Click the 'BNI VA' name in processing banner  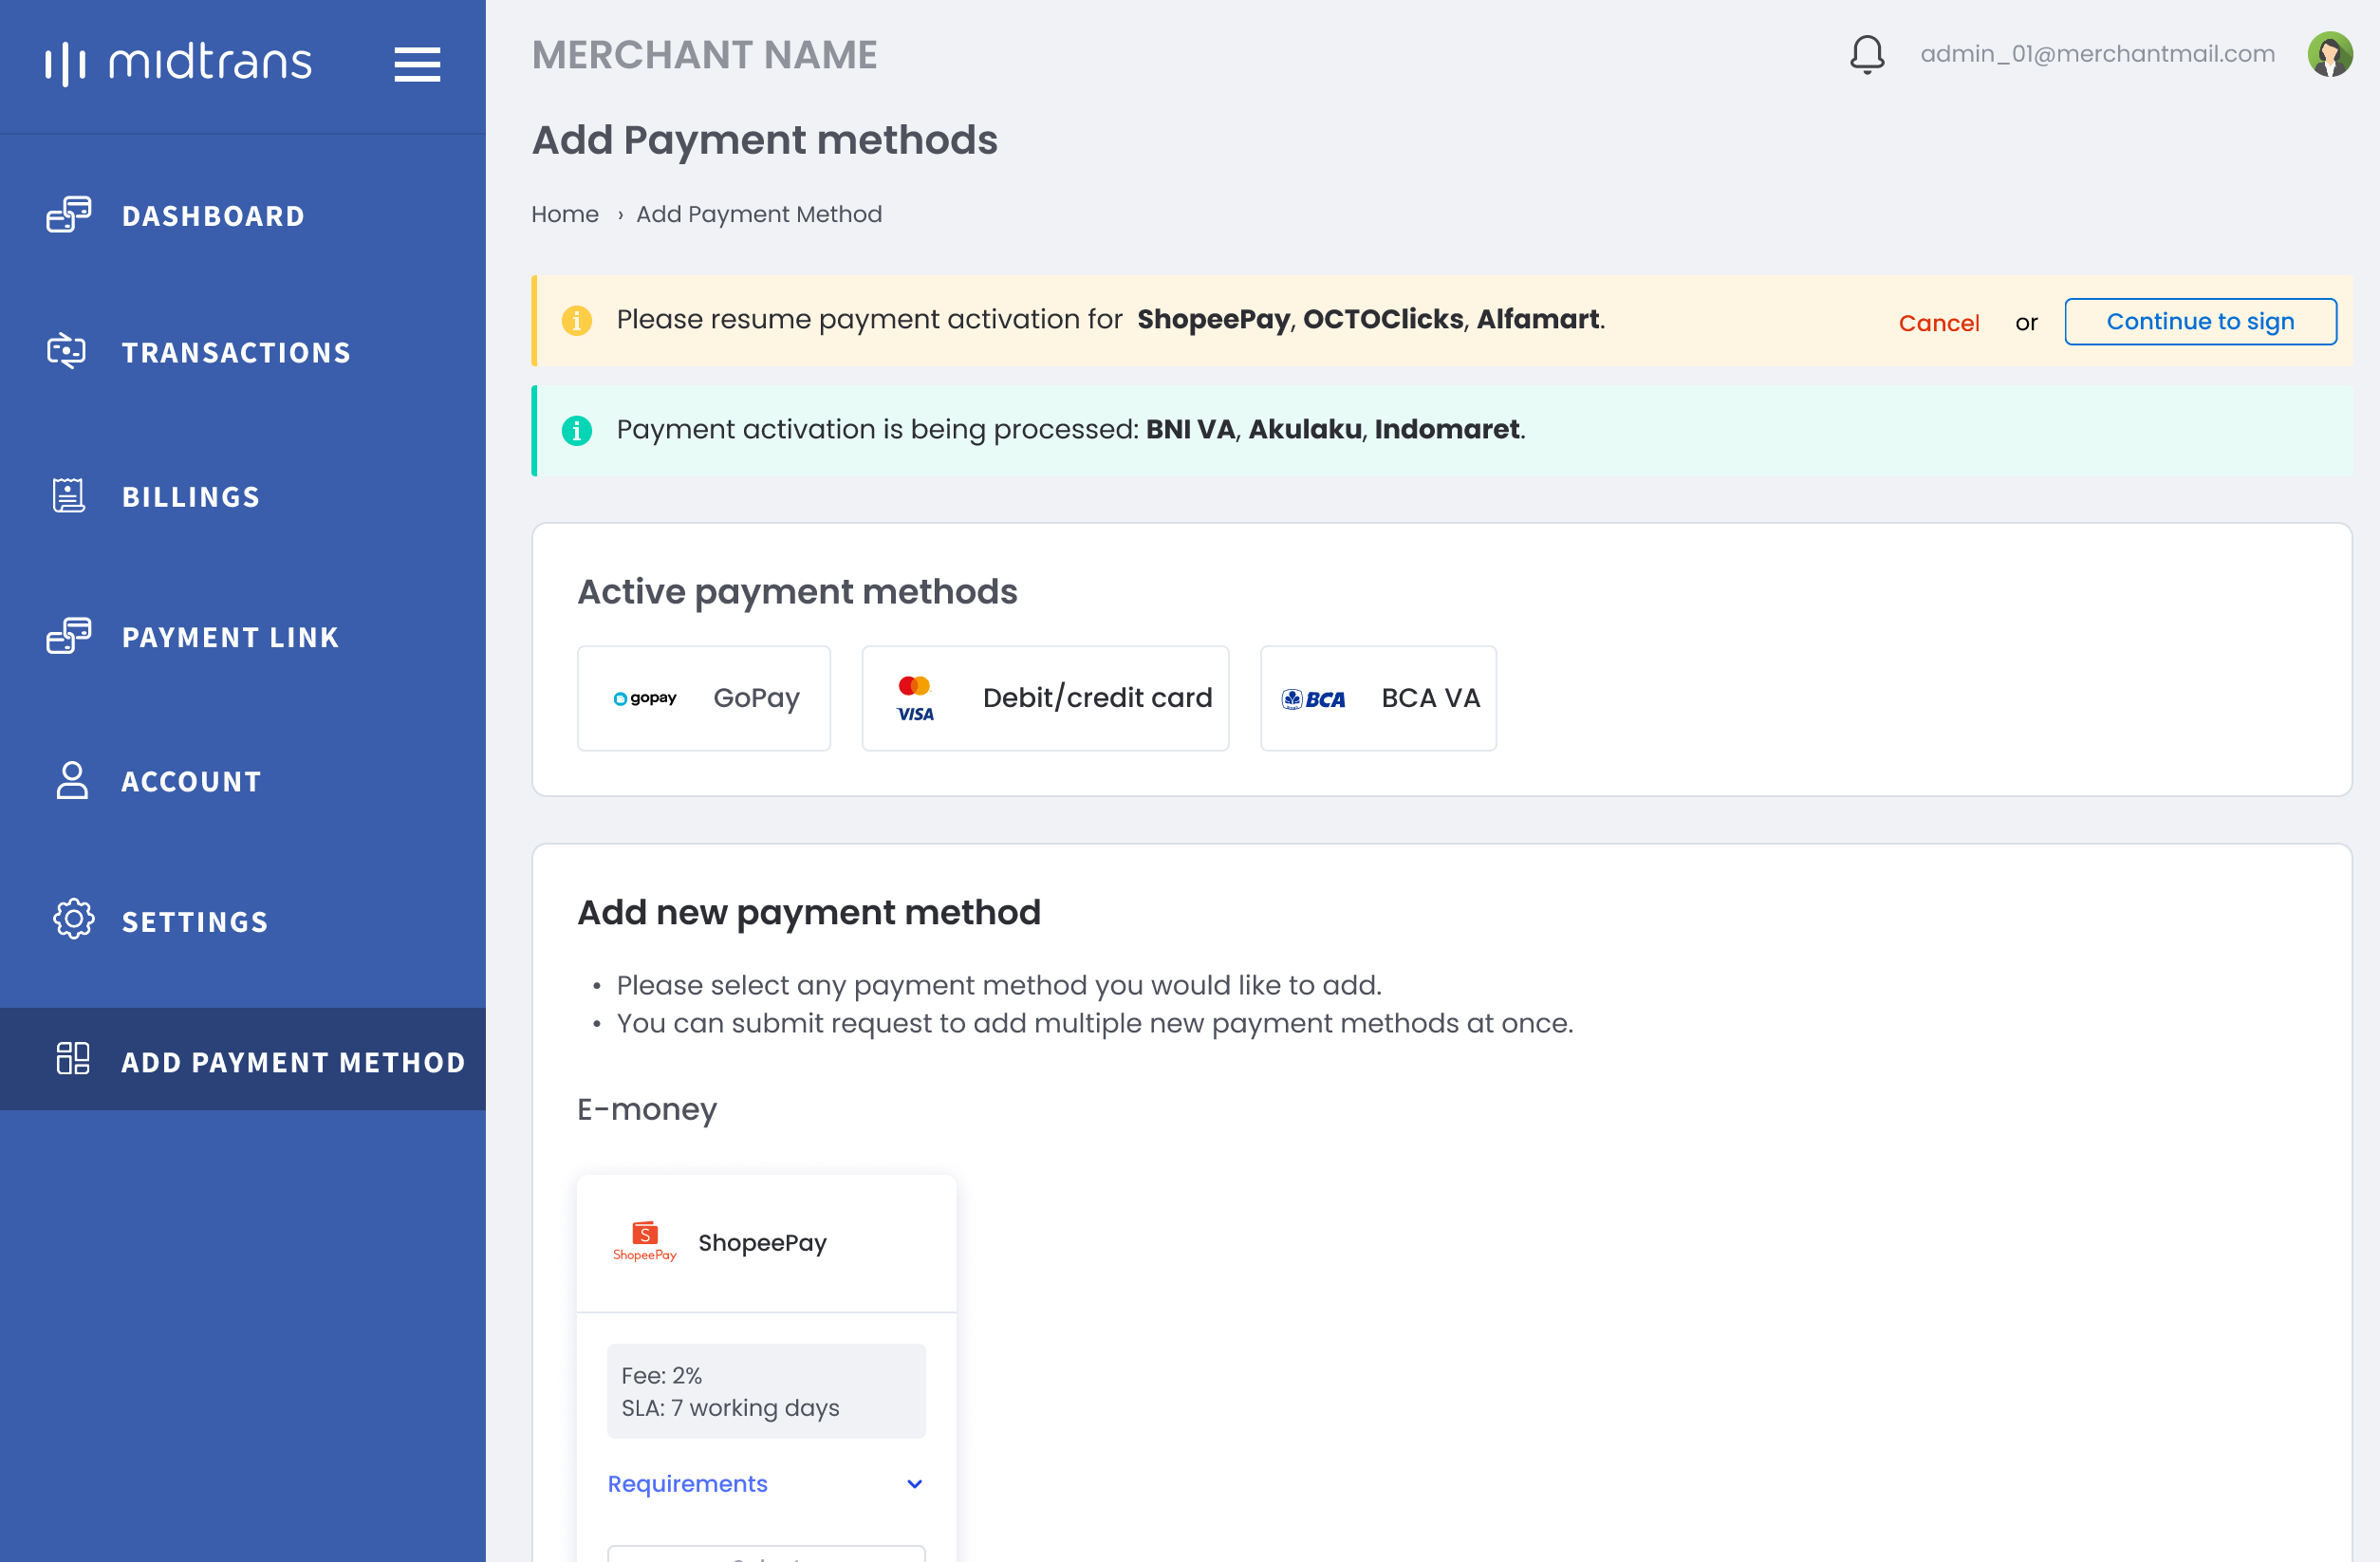(1190, 429)
